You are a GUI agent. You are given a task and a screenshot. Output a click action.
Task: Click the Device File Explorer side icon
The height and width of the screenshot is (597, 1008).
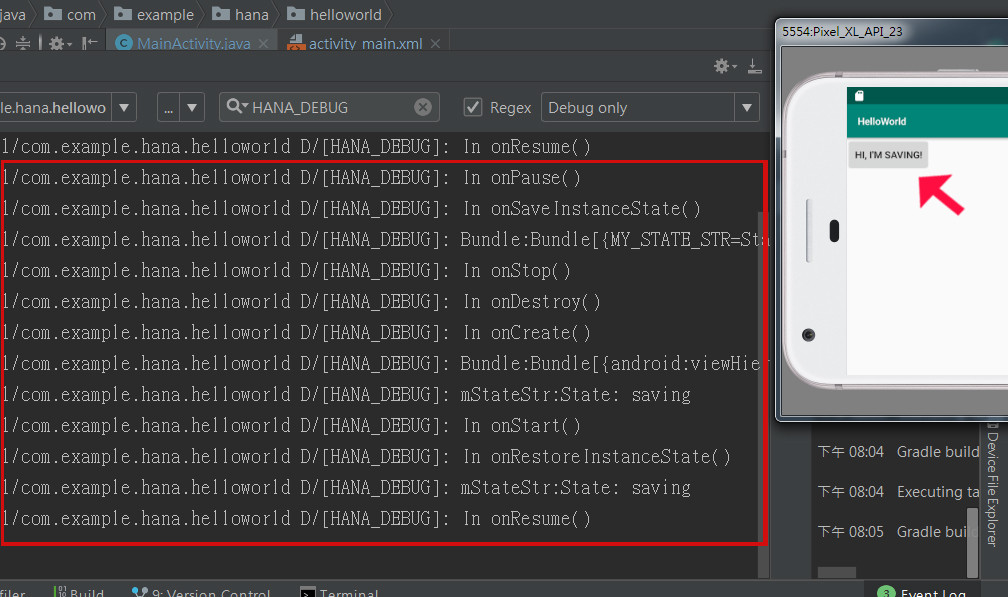[x=992, y=425]
